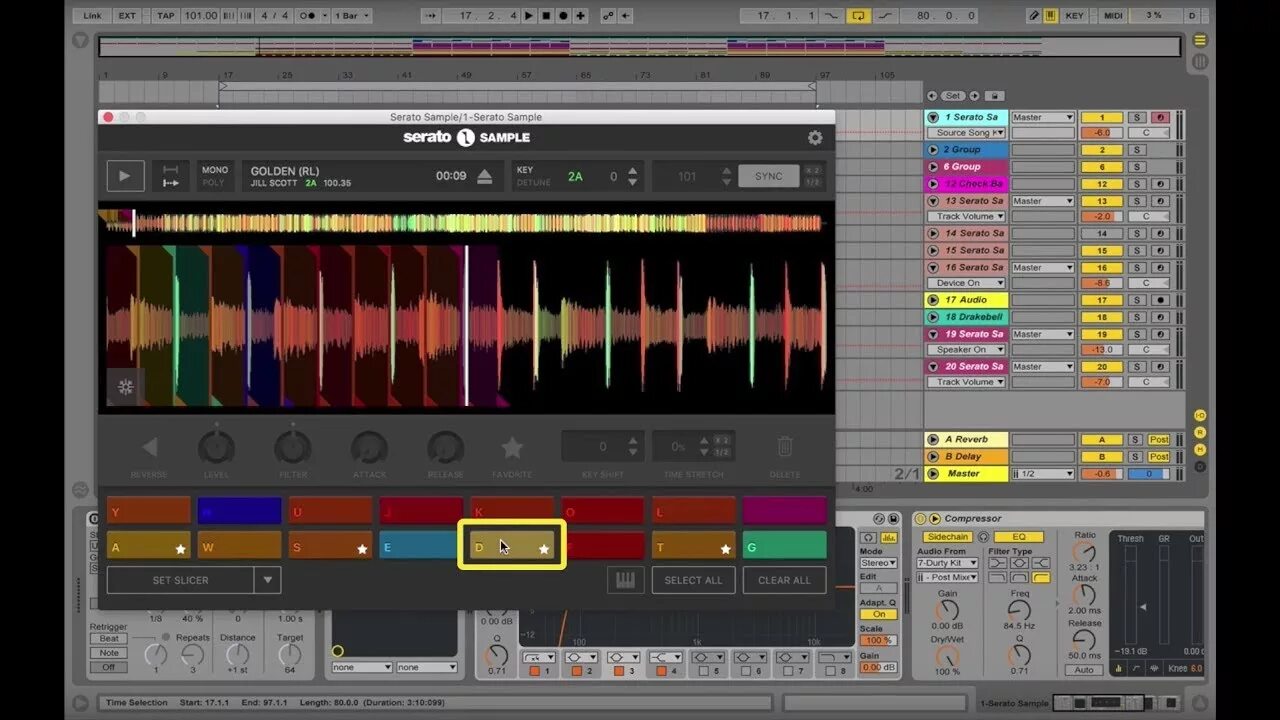Click the snowflake icon on the waveform display

click(125, 386)
